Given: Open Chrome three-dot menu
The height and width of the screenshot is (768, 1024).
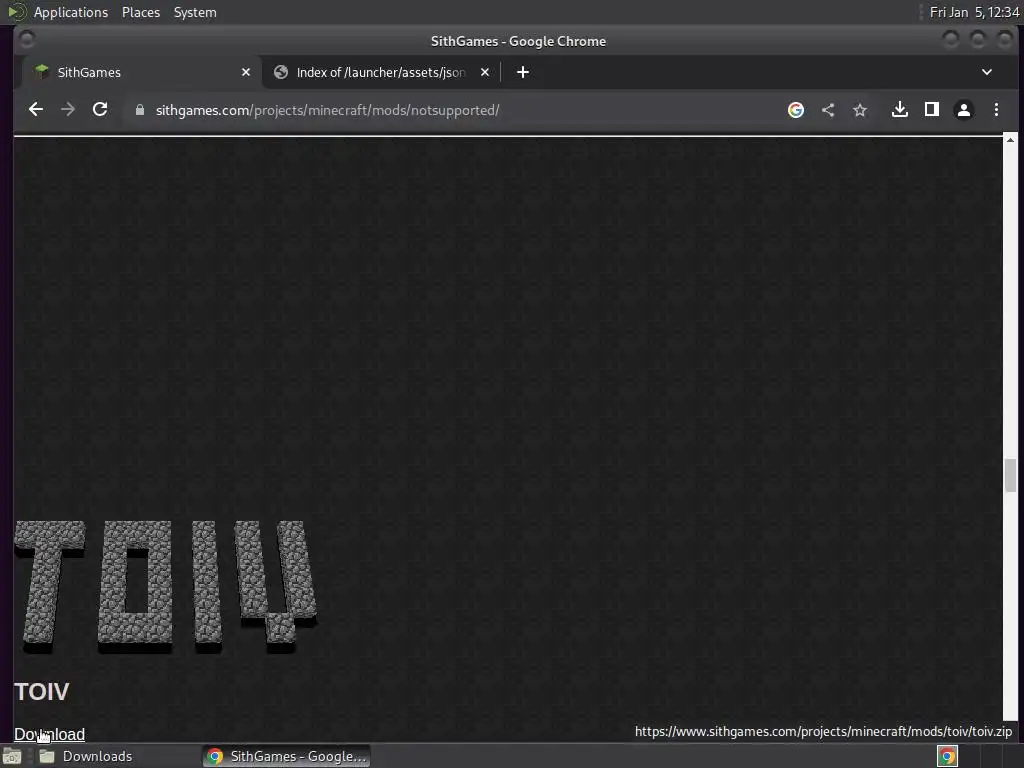Looking at the screenshot, I should click(x=996, y=110).
